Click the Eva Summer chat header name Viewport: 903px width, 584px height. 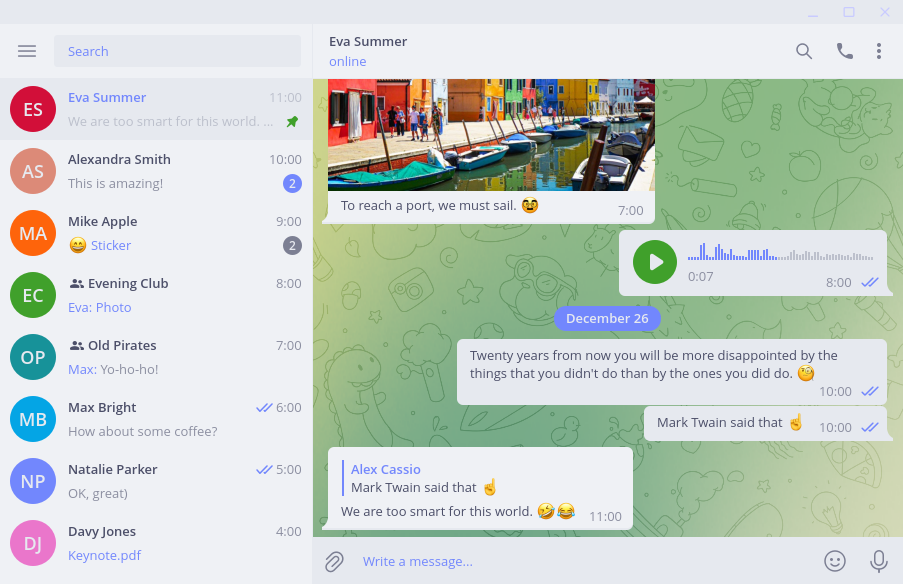(368, 41)
